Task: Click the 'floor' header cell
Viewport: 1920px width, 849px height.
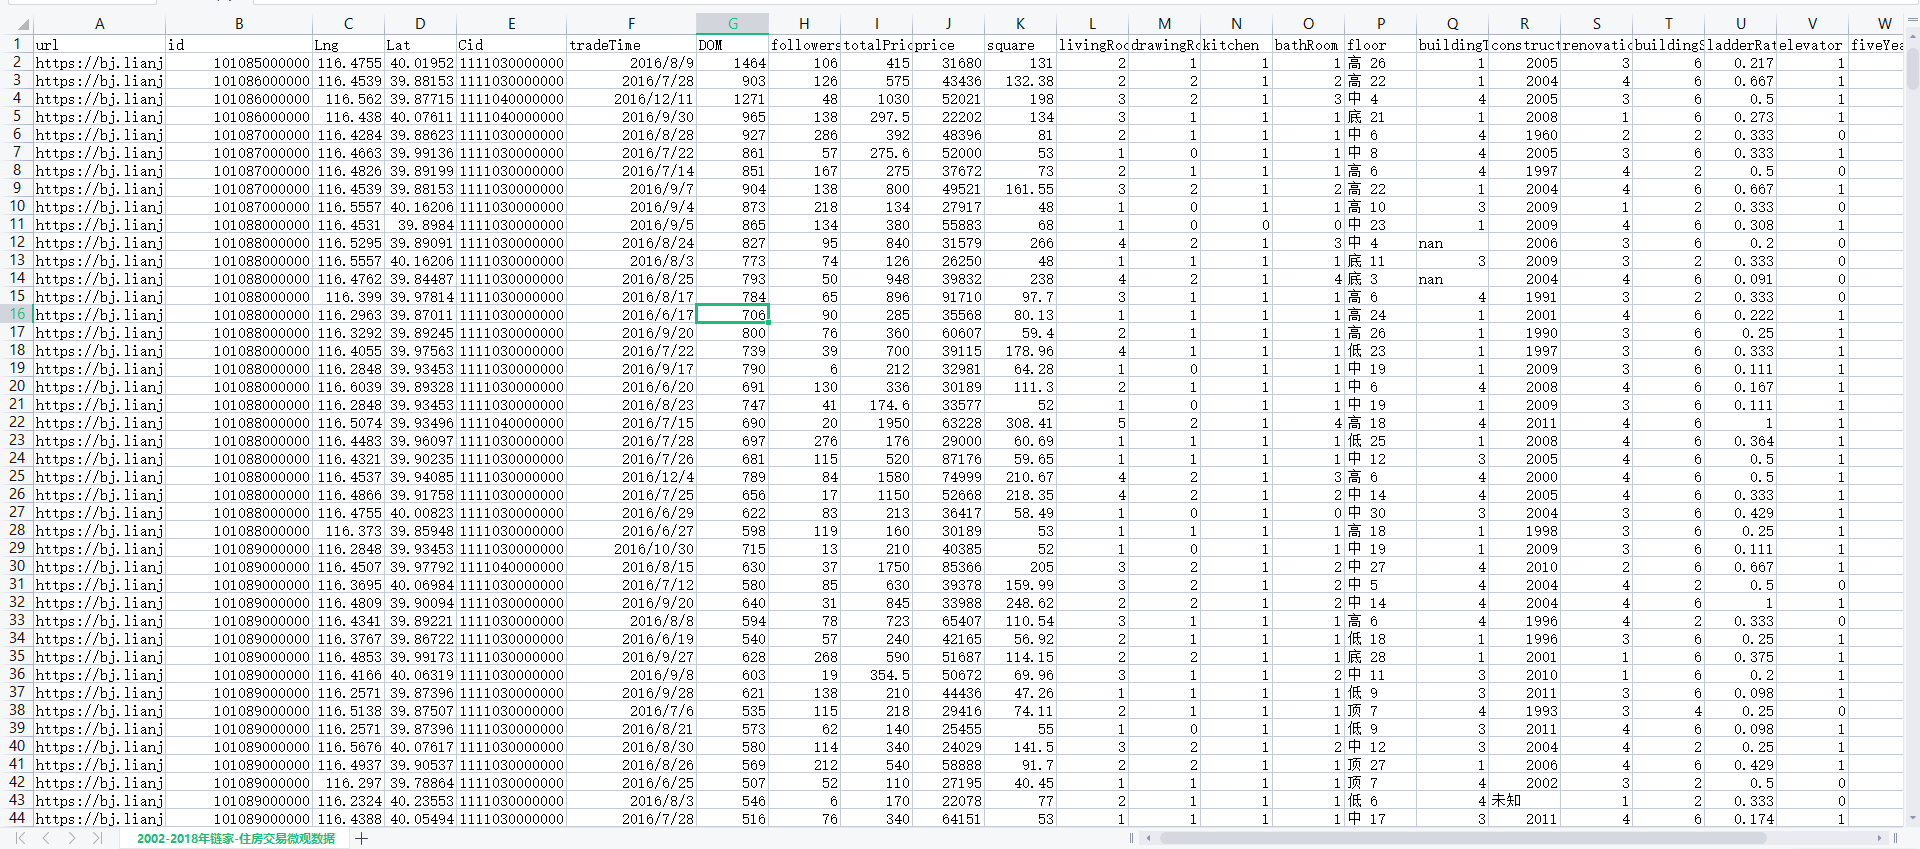Action: (1380, 44)
